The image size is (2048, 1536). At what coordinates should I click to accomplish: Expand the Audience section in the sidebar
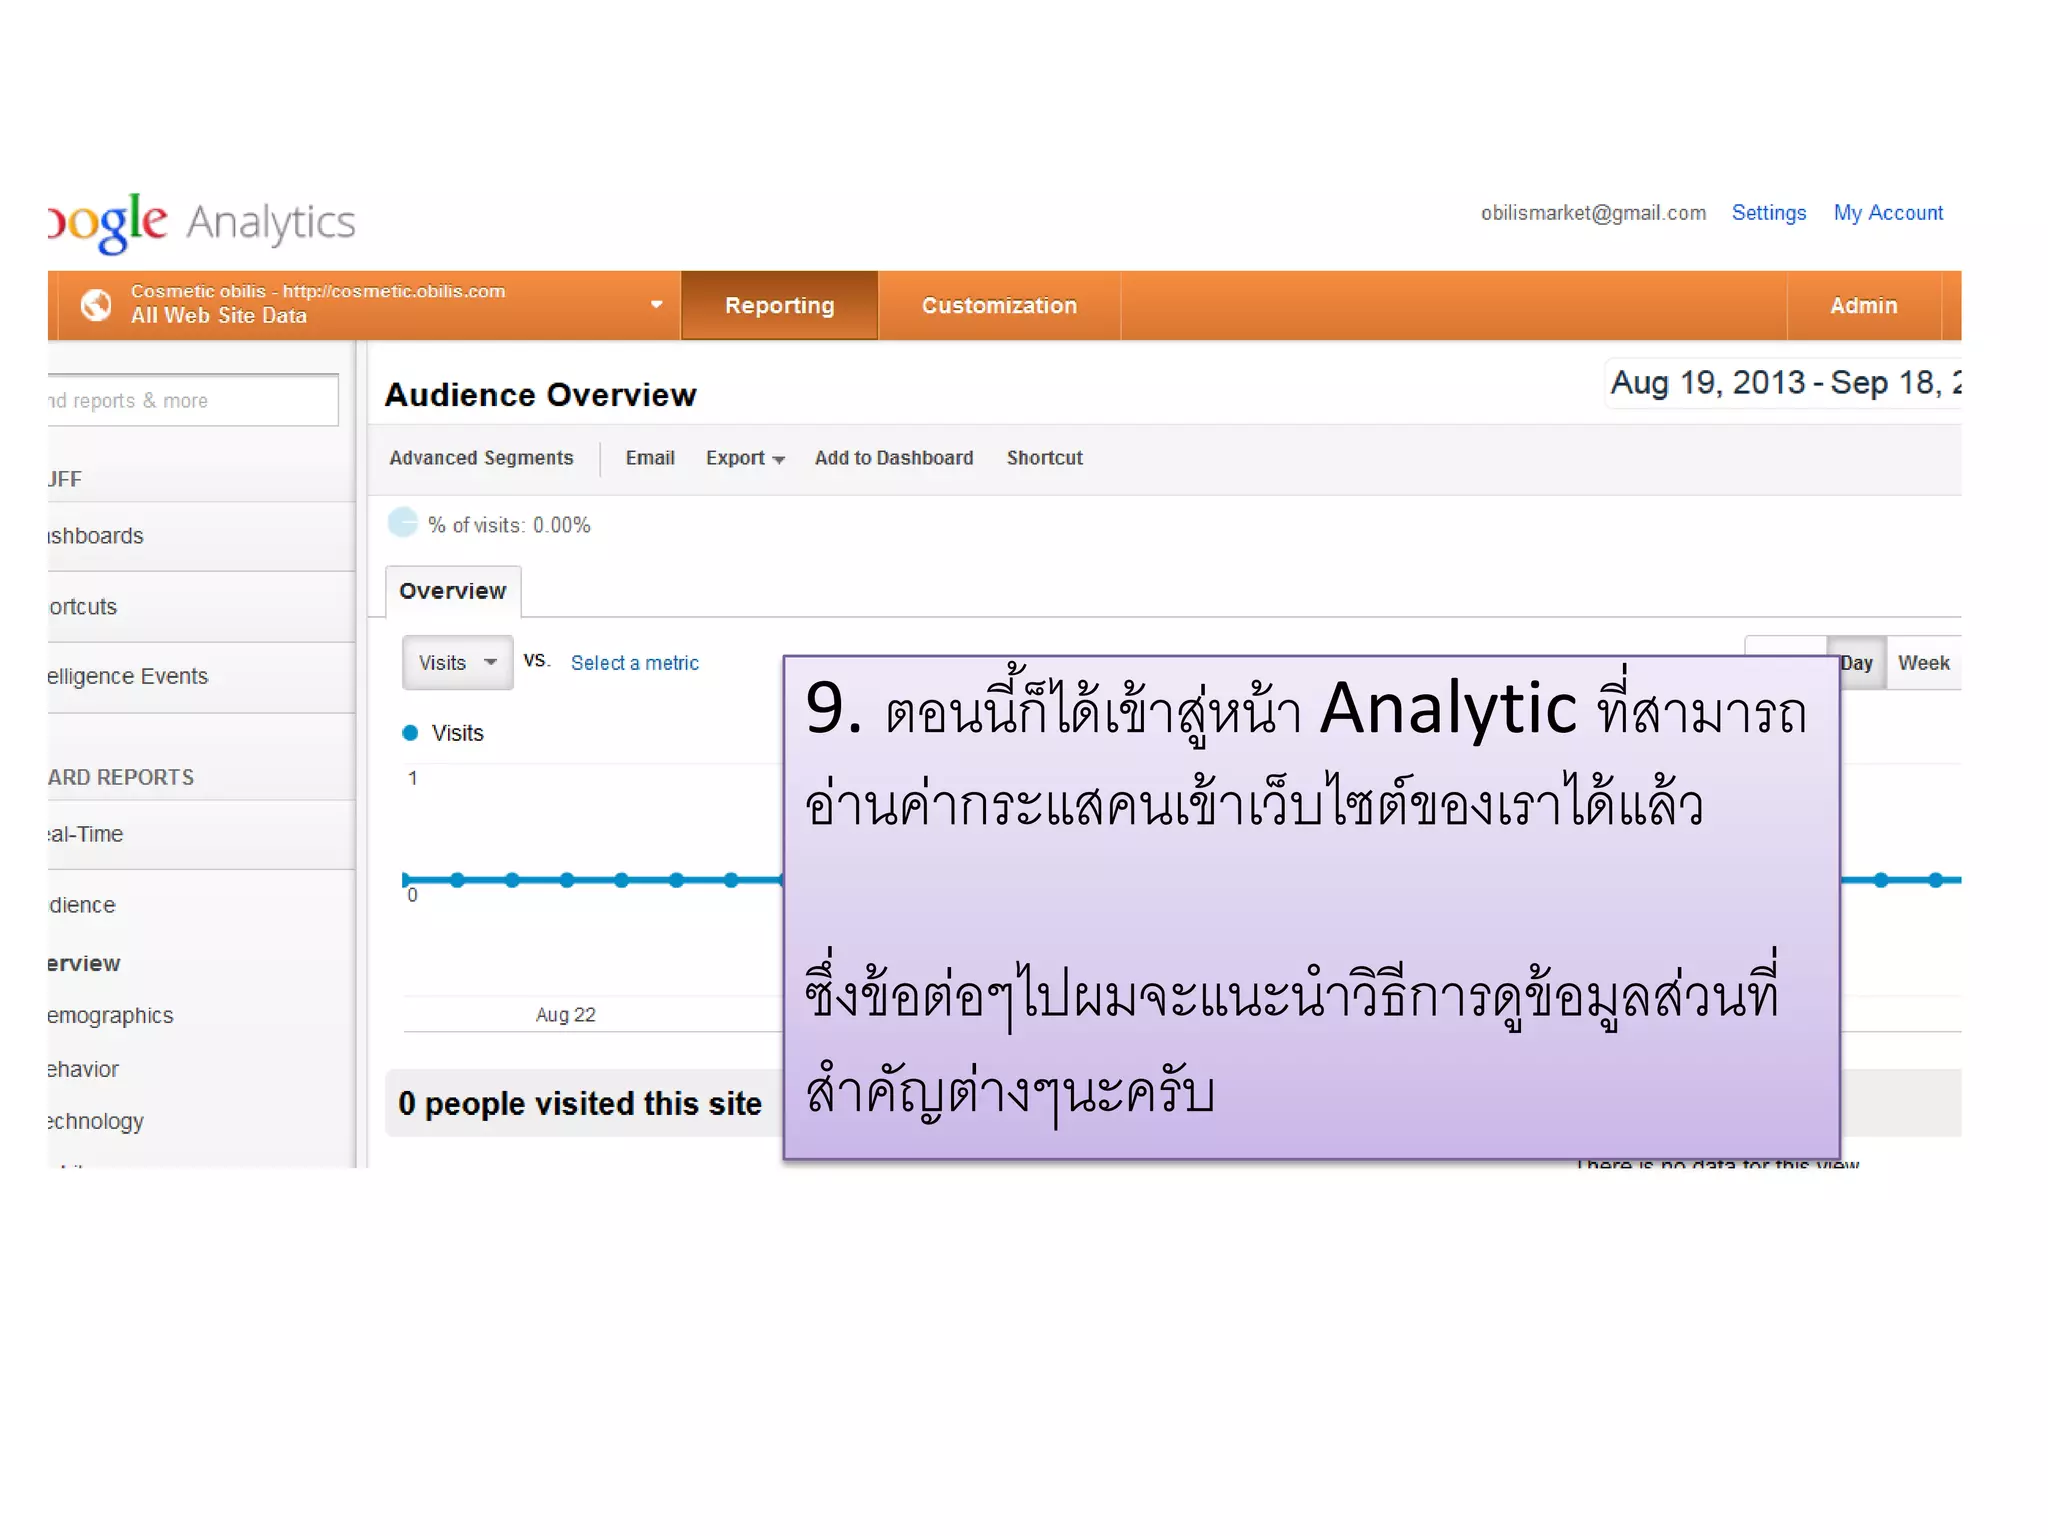point(83,905)
